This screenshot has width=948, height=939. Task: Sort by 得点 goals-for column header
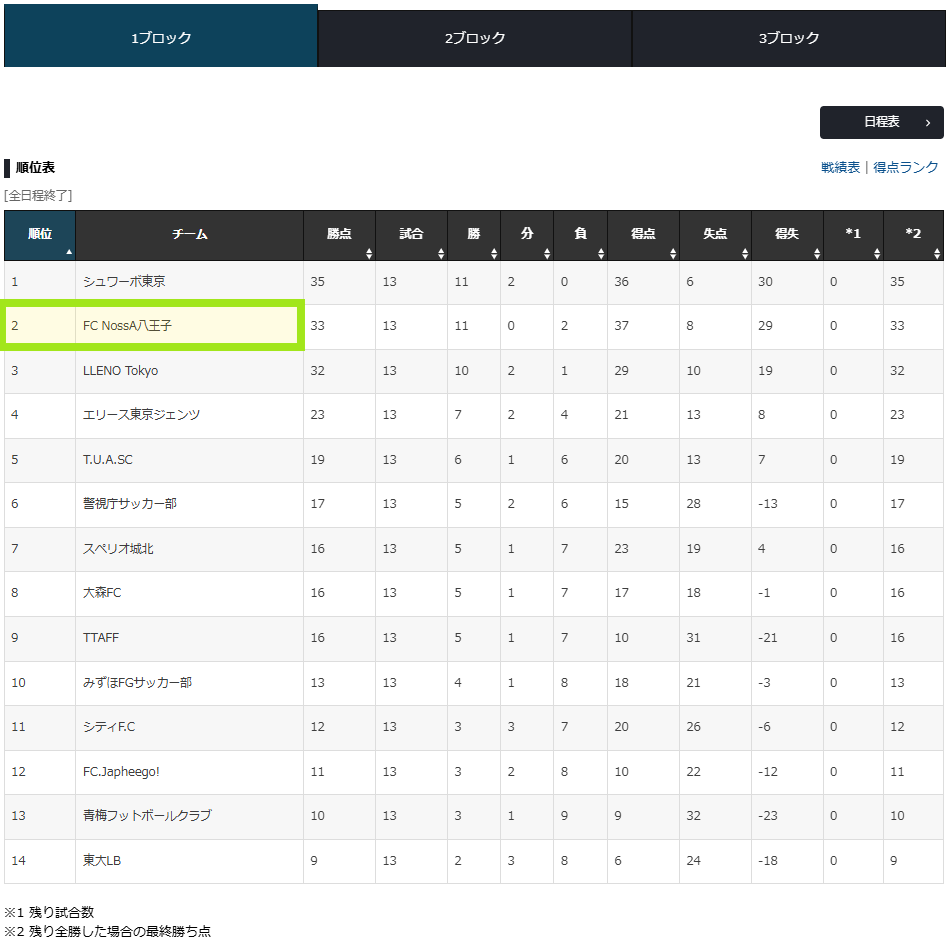point(643,235)
